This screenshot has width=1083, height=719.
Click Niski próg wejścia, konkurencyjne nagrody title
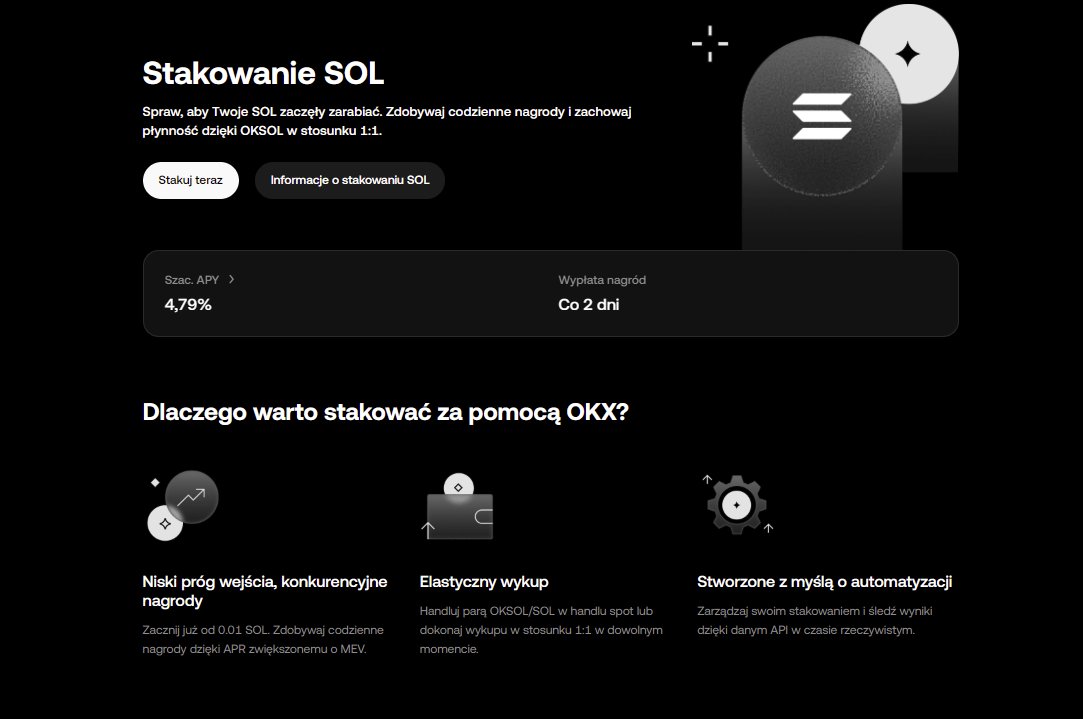click(265, 591)
